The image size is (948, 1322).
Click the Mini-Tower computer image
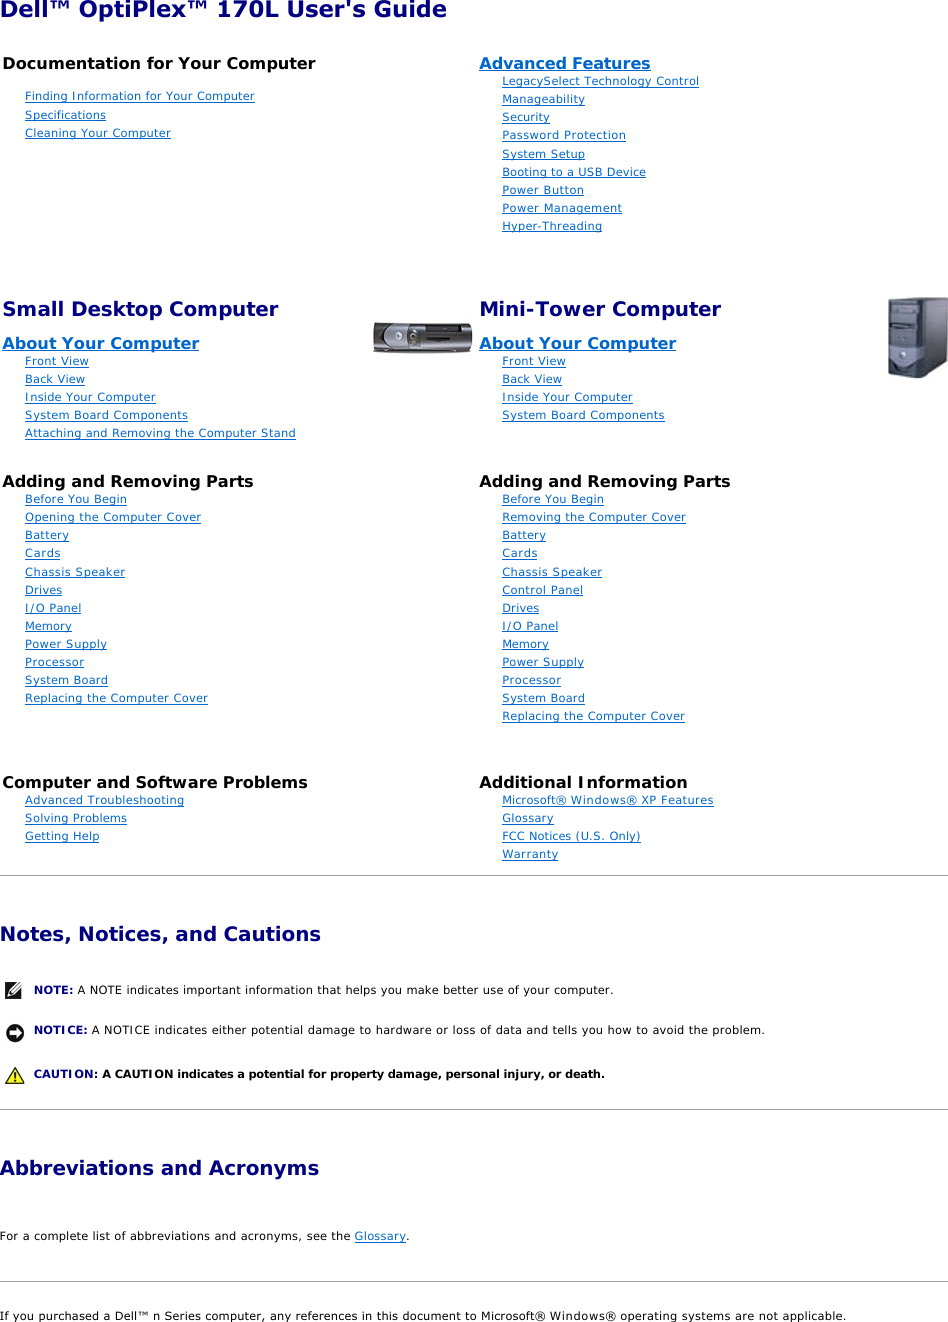(x=917, y=337)
